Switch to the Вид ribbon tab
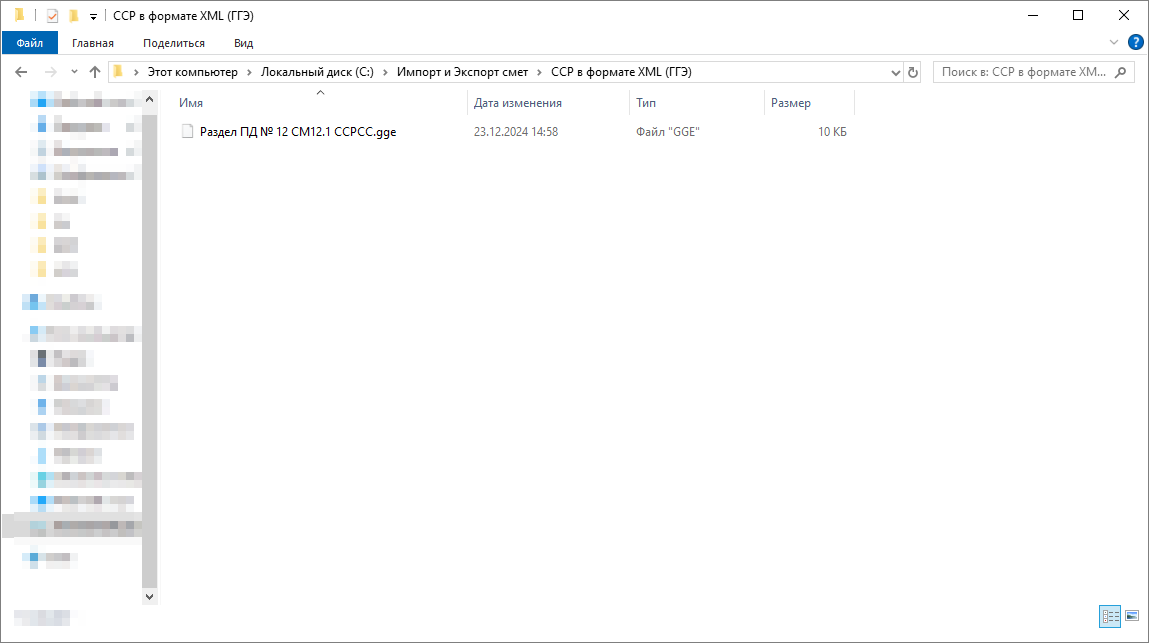 [243, 43]
